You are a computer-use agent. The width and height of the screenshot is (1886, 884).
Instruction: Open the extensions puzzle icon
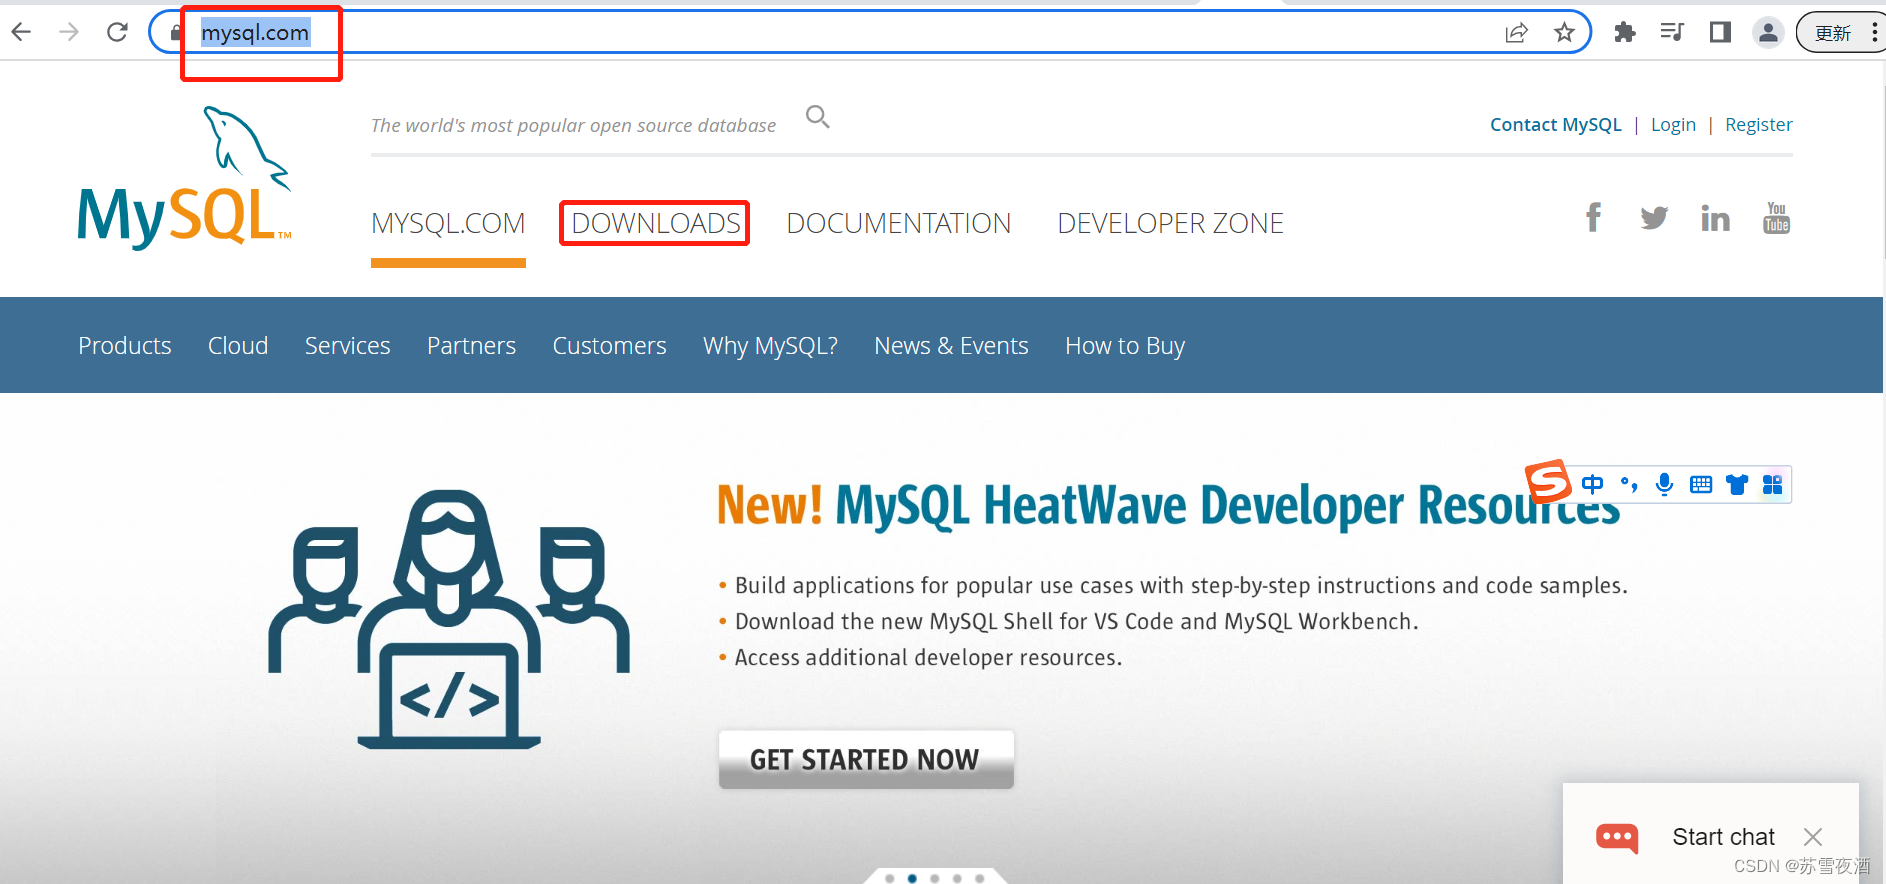click(x=1625, y=33)
